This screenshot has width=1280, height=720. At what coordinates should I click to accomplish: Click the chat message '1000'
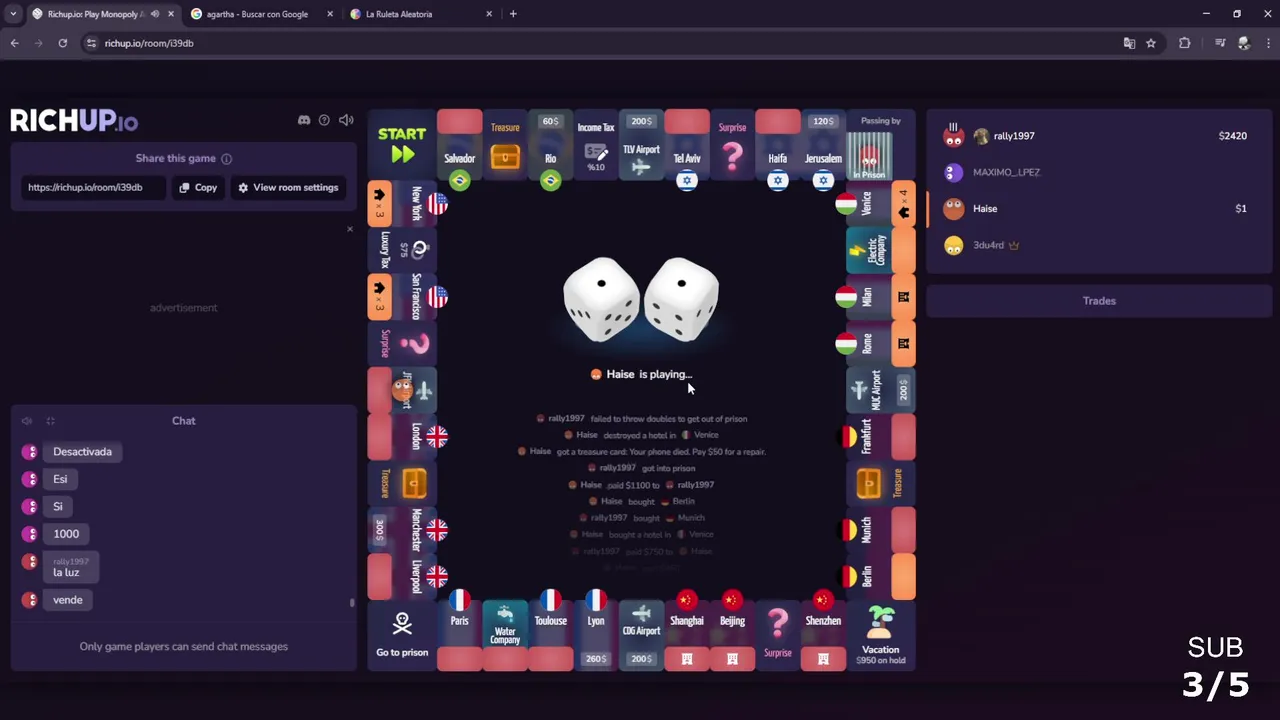tap(66, 534)
